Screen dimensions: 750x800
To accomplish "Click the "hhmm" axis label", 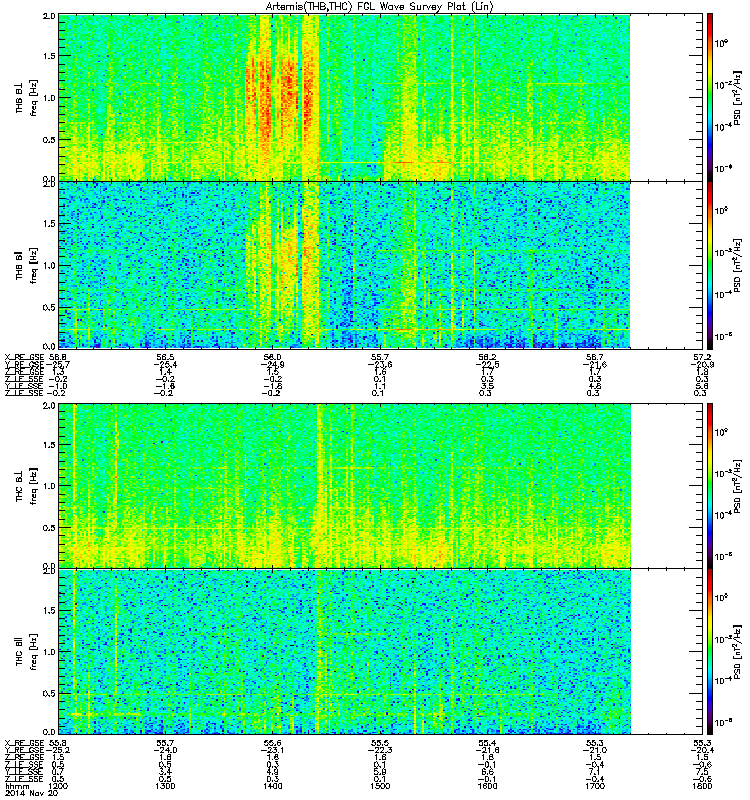I will point(16,786).
